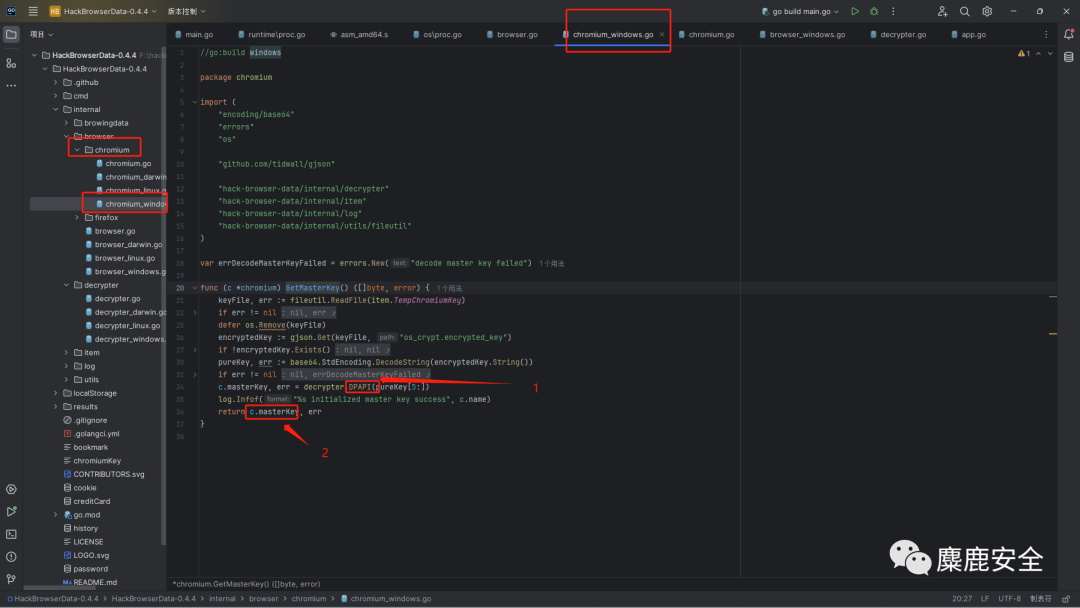Switch to the app.go tab
Viewport: 1080px width, 608px height.
968,34
